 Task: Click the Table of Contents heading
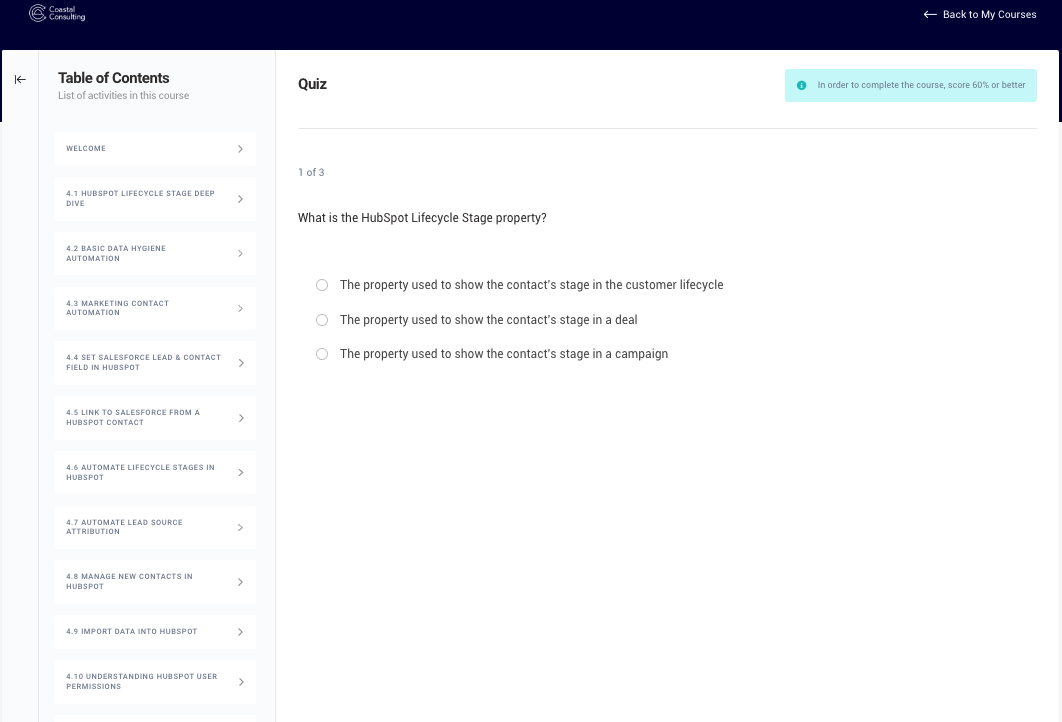pos(114,79)
